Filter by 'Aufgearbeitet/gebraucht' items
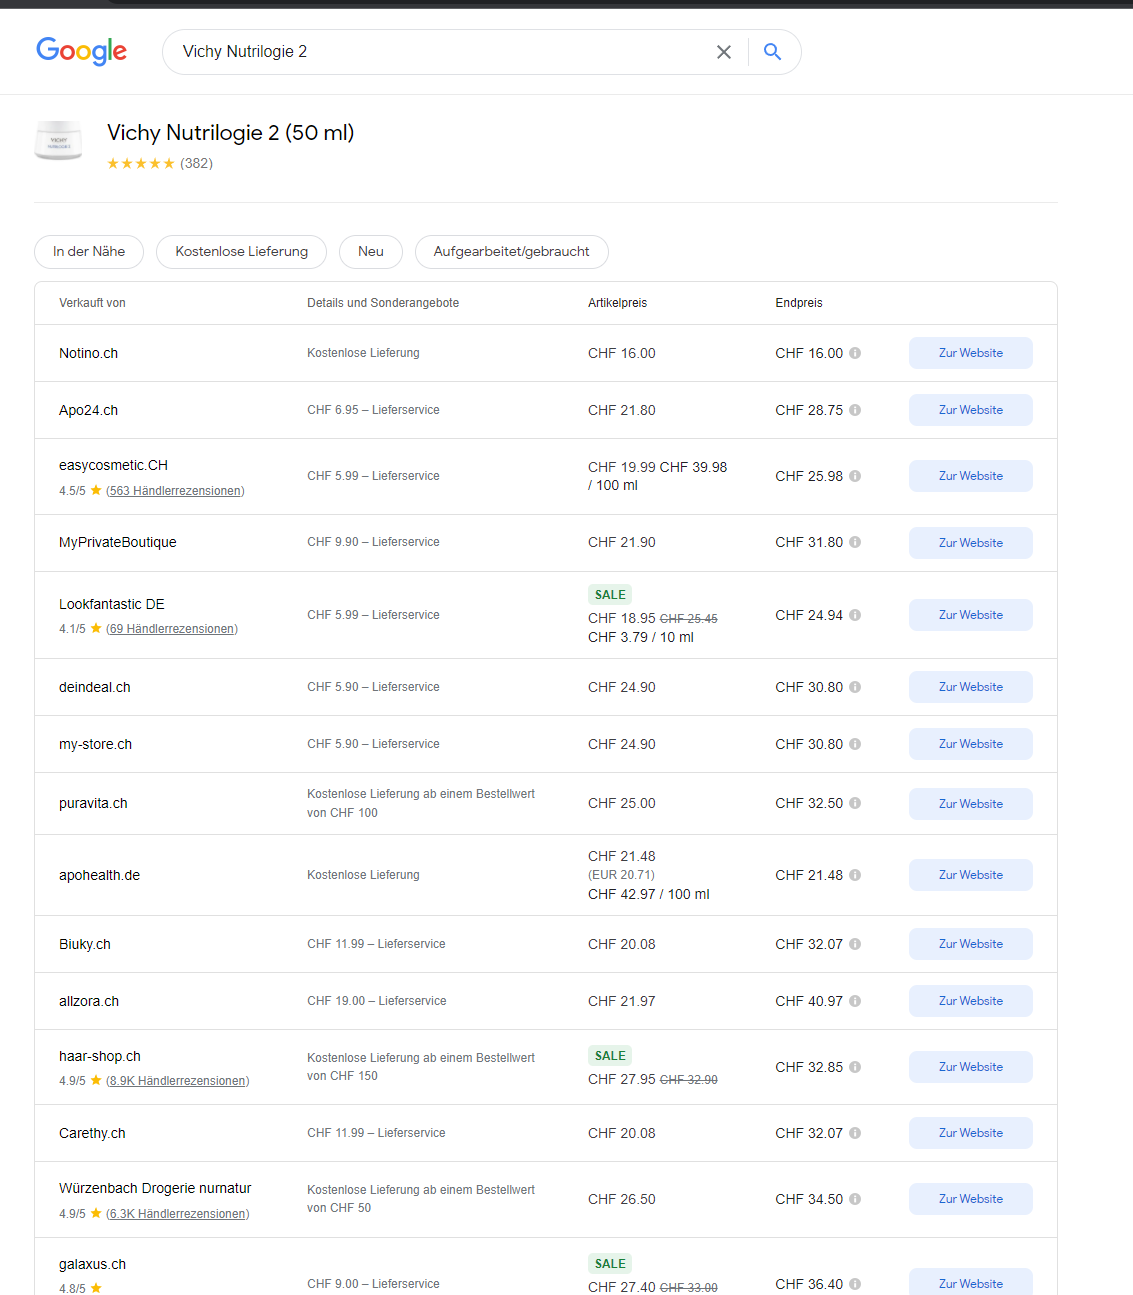Image resolution: width=1133 pixels, height=1295 pixels. click(x=511, y=252)
